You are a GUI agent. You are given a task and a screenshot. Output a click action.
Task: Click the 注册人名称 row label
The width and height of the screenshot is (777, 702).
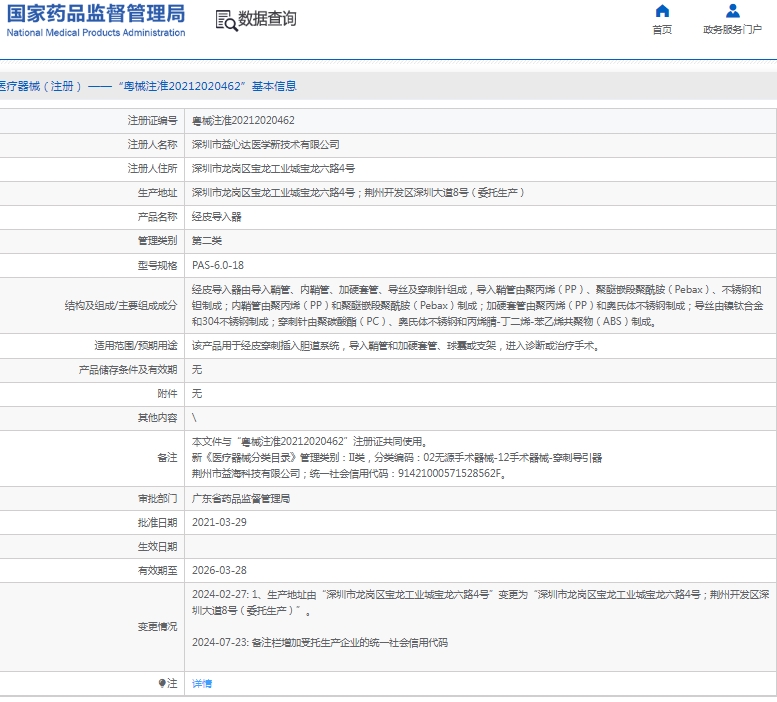click(x=152, y=145)
